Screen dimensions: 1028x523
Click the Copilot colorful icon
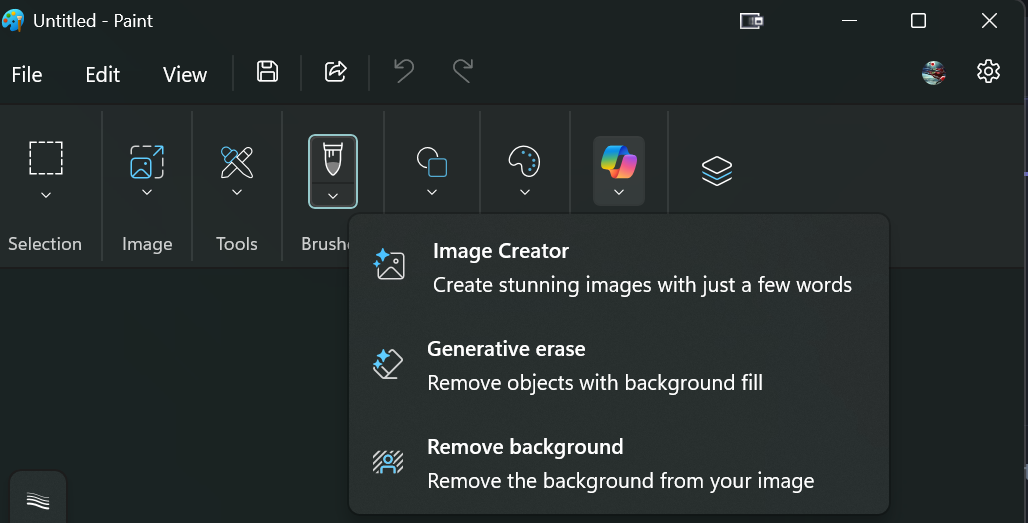pyautogui.click(x=619, y=160)
